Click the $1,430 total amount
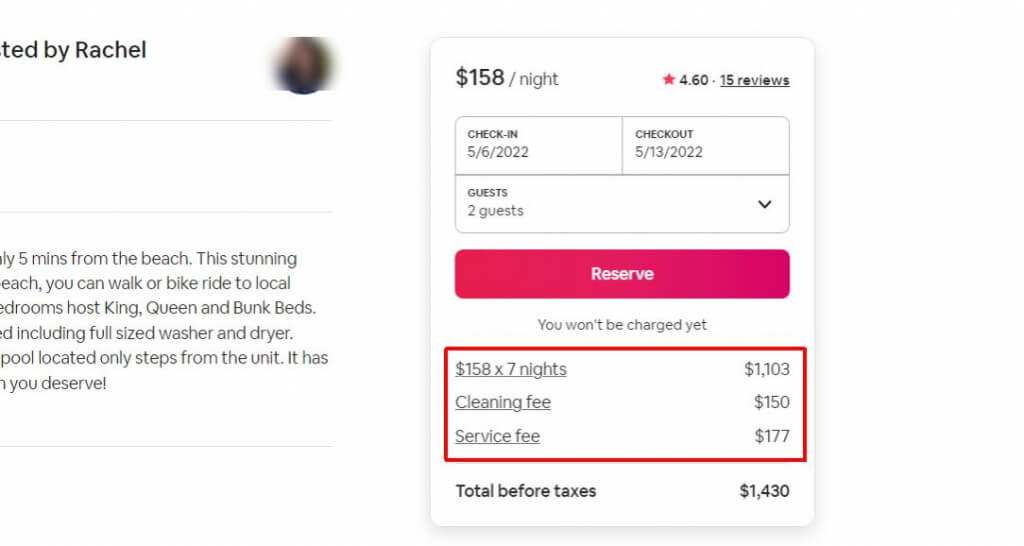 click(764, 491)
